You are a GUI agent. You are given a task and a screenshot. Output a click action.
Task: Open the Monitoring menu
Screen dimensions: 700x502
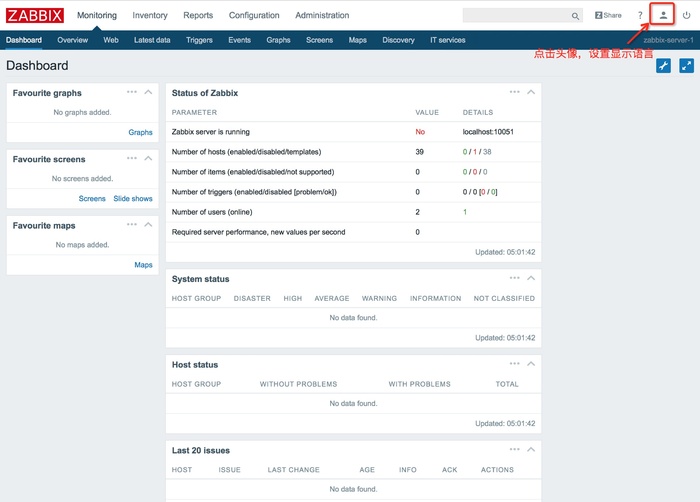coord(97,15)
